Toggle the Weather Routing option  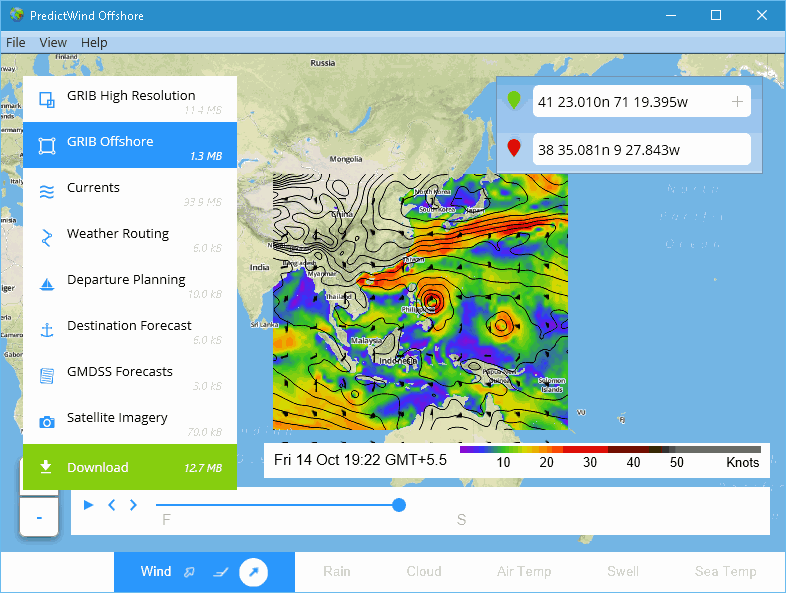[130, 237]
